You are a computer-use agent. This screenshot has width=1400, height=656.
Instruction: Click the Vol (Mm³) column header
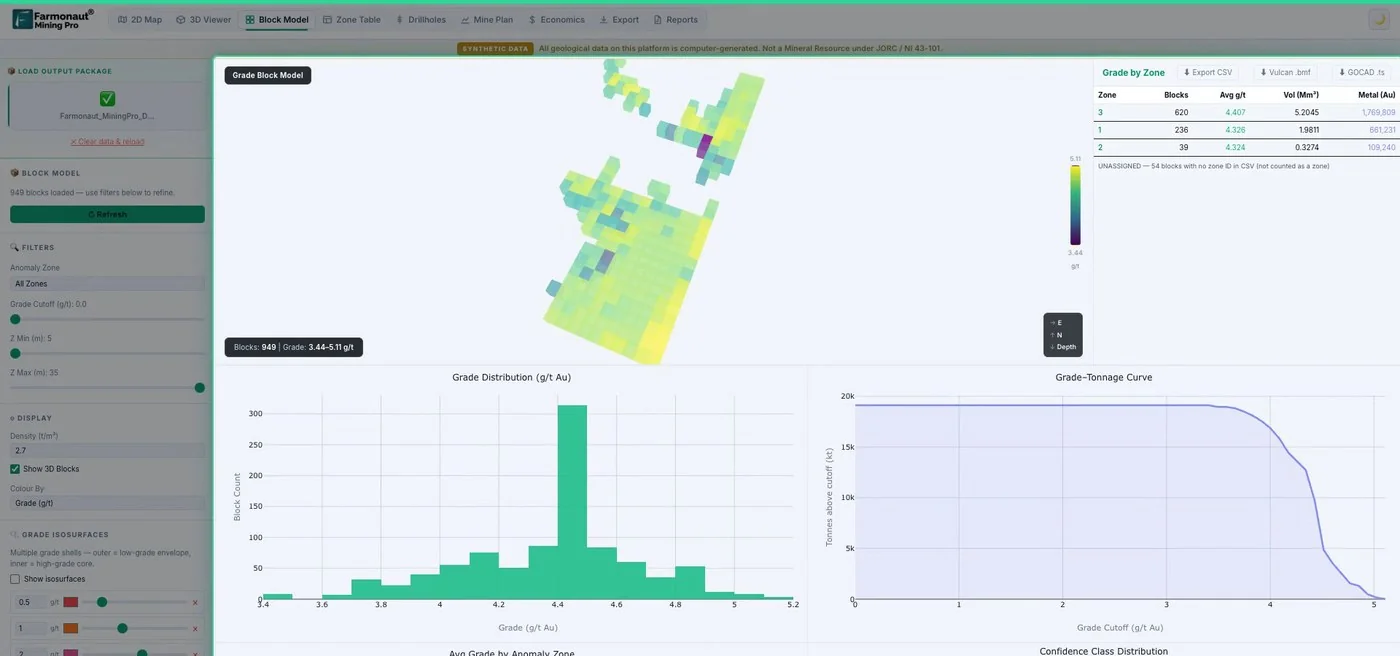click(1301, 95)
